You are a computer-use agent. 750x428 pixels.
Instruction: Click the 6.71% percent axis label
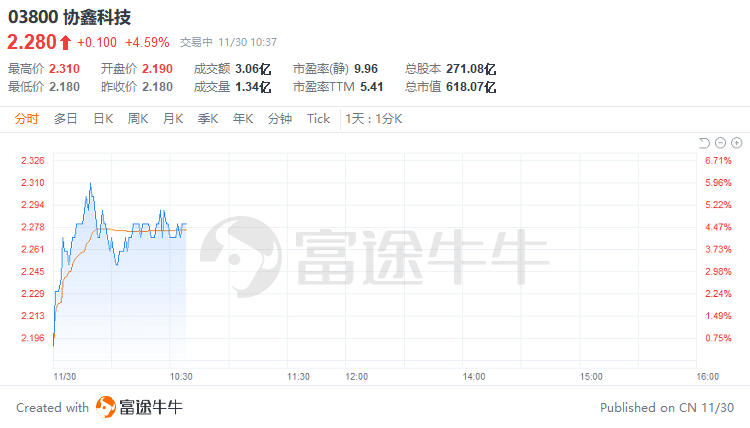(x=718, y=161)
